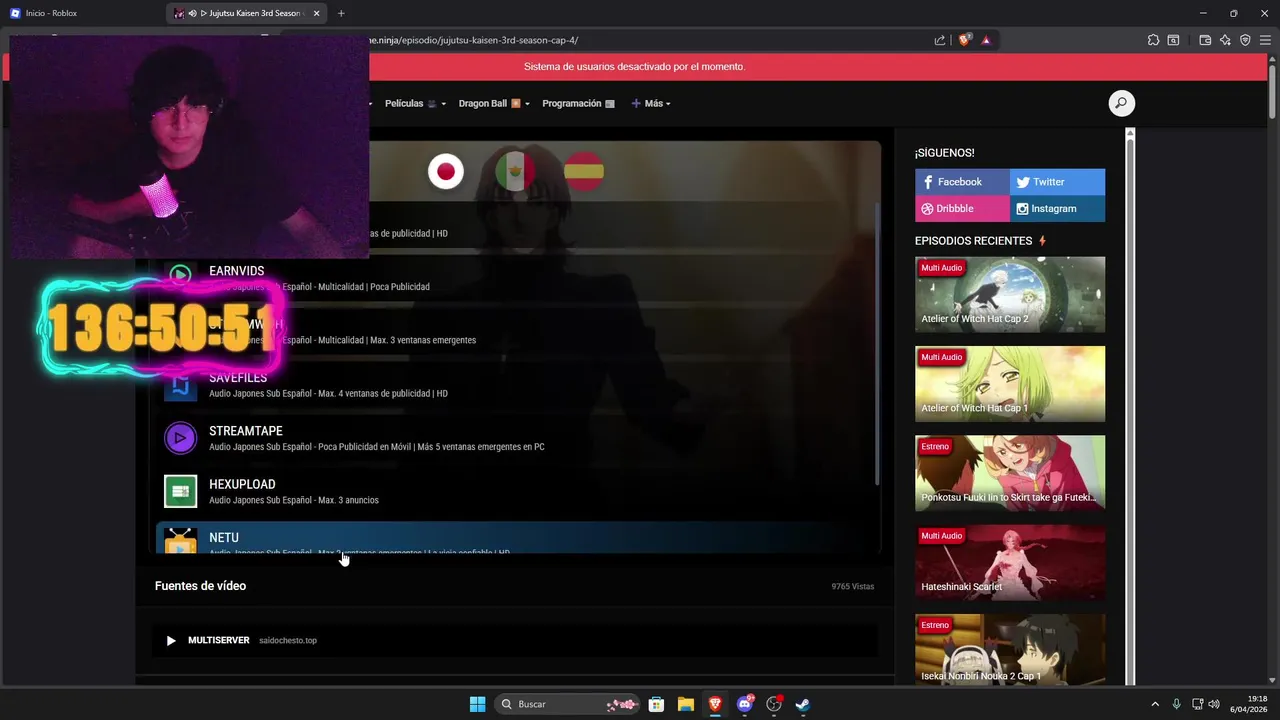Screen dimensions: 1280x720
Task: Open Ponkotsu Fuuki Iin episode thumbnail
Action: click(1010, 473)
